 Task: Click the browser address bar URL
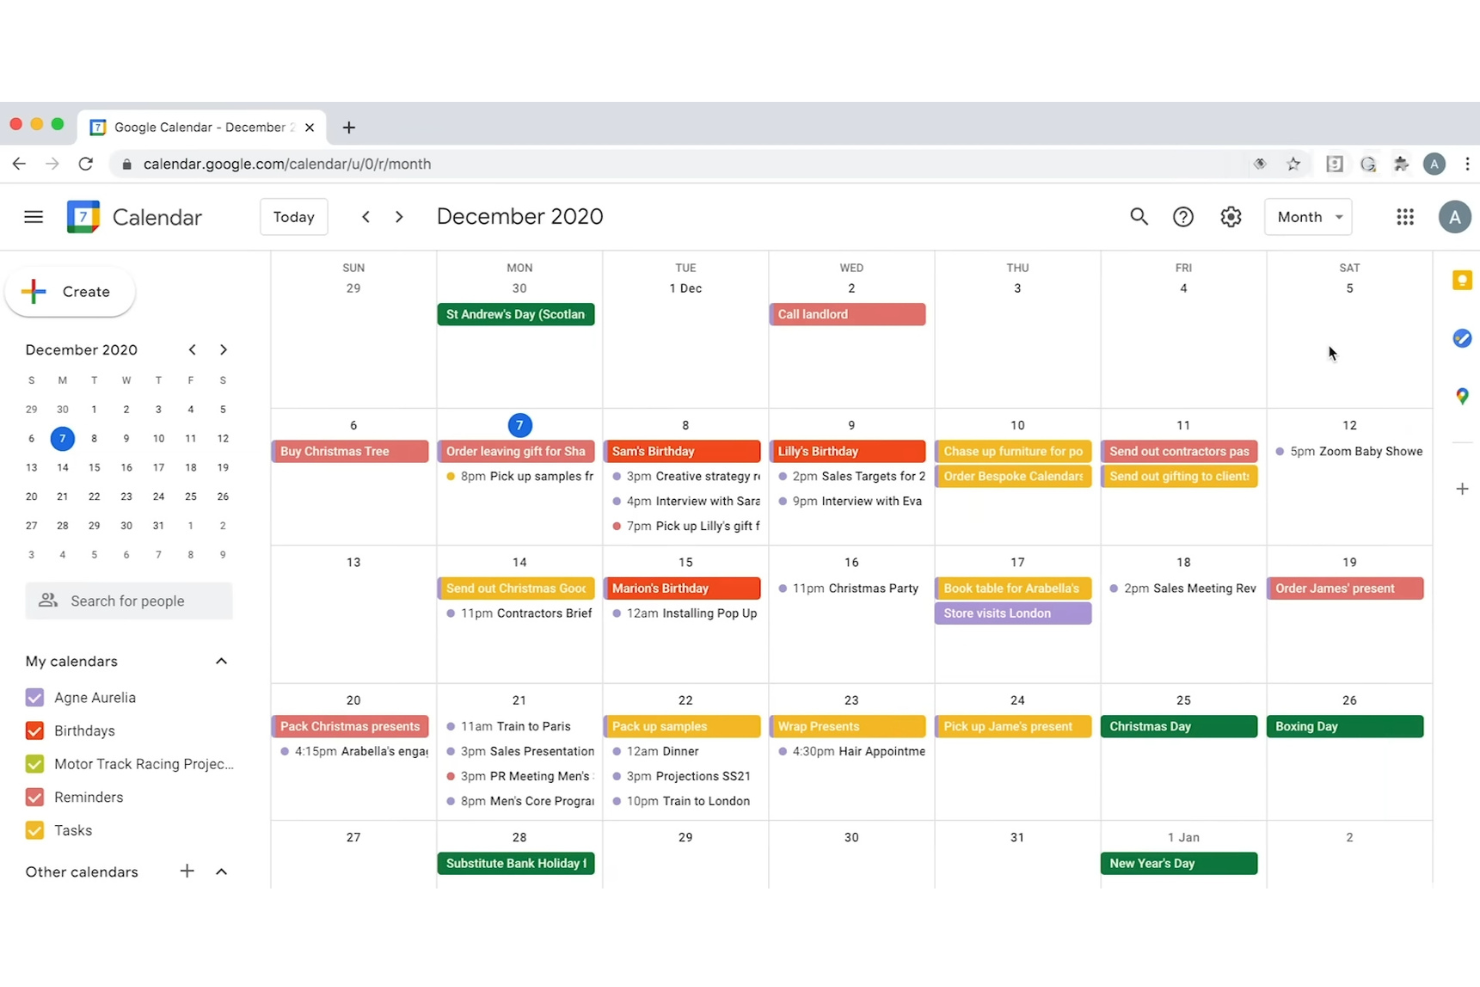point(287,164)
